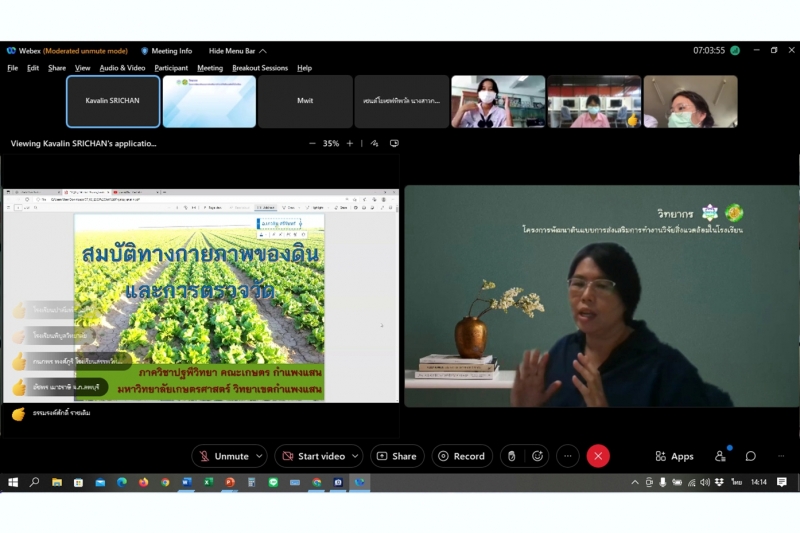The image size is (800, 533).
Task: Open the Breakout Sessions menu
Action: coord(260,68)
